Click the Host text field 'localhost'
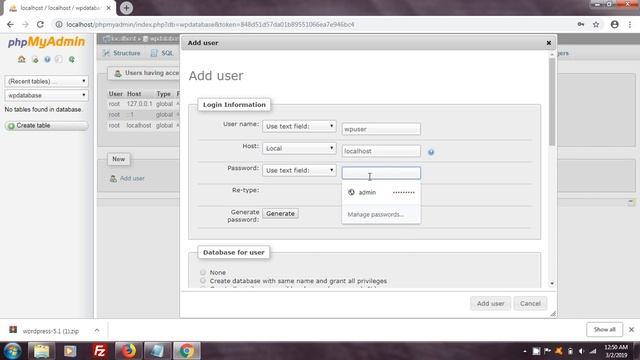This screenshot has width=640, height=360. click(381, 151)
